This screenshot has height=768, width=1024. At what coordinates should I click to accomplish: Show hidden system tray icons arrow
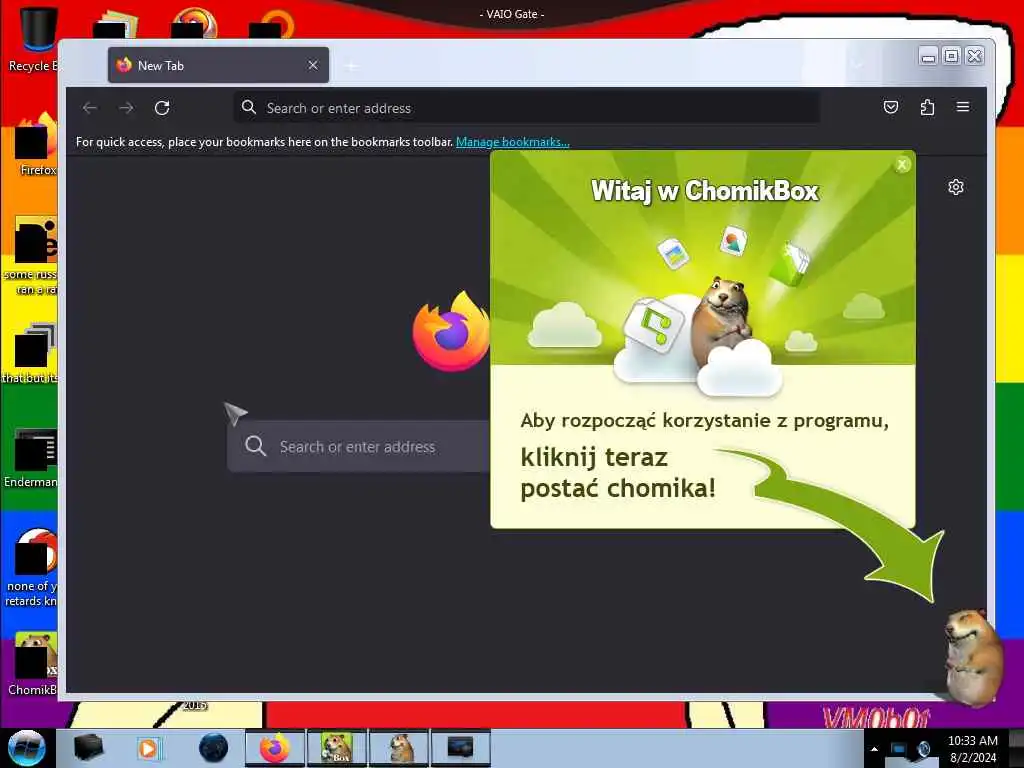874,749
